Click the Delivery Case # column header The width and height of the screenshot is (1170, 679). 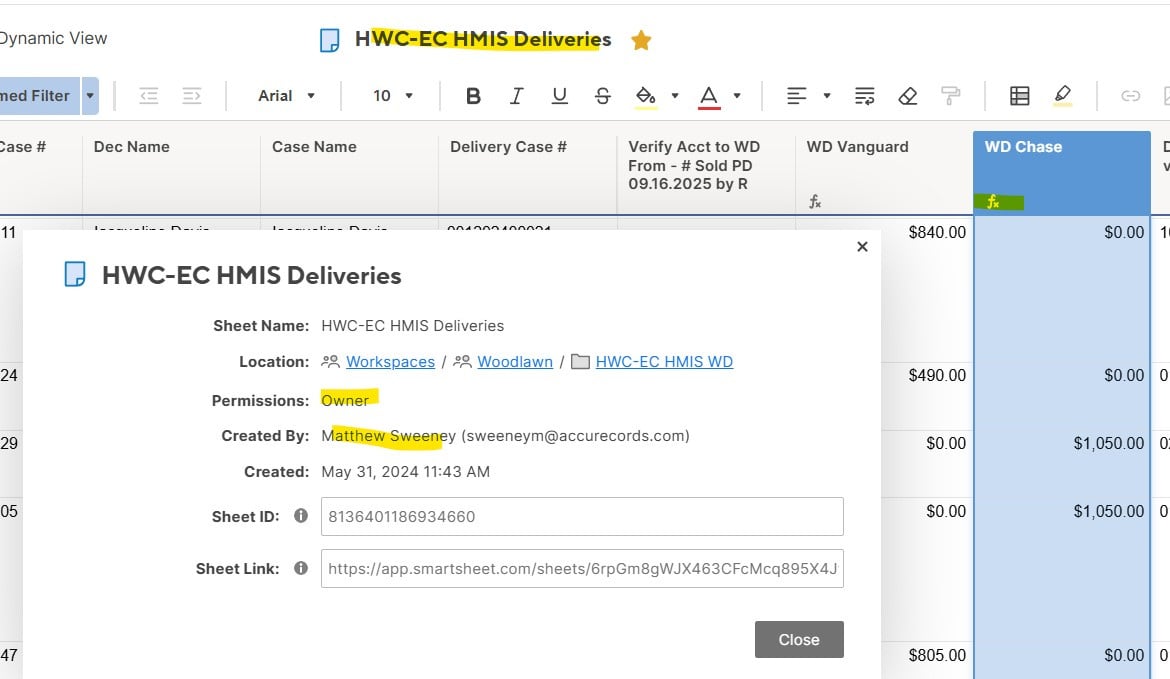coord(528,172)
